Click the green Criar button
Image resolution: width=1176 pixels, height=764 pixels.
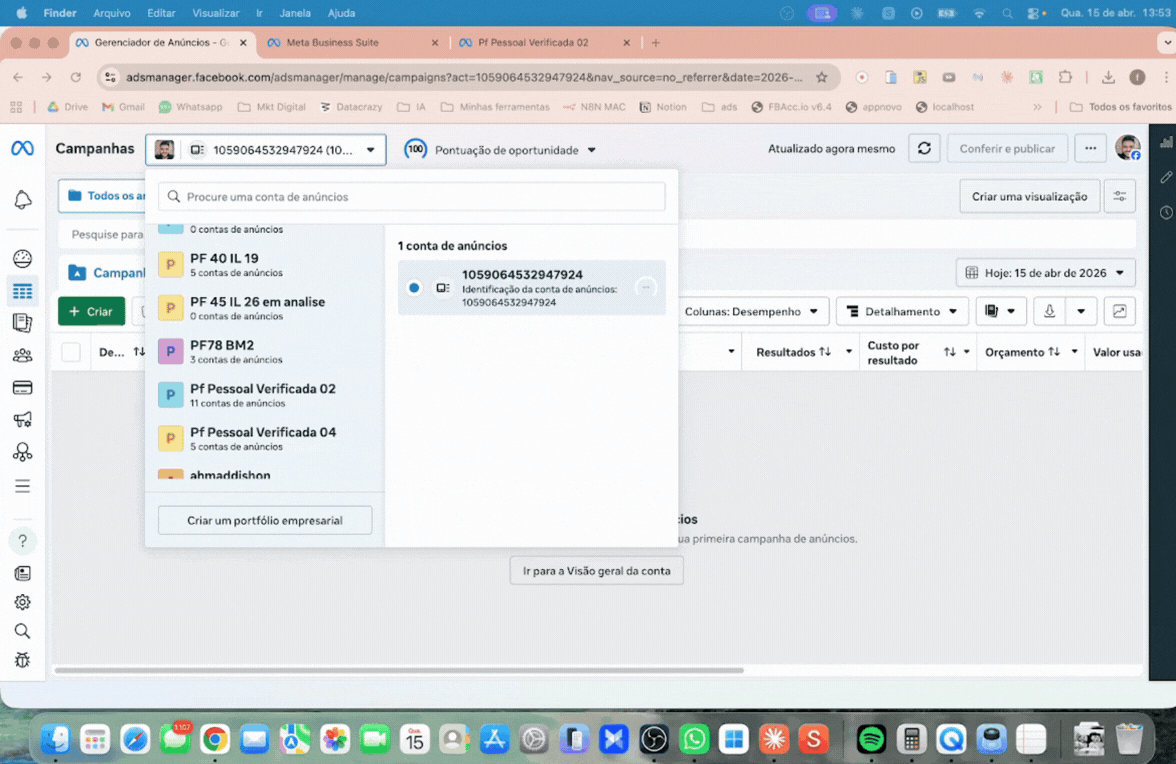coord(92,311)
